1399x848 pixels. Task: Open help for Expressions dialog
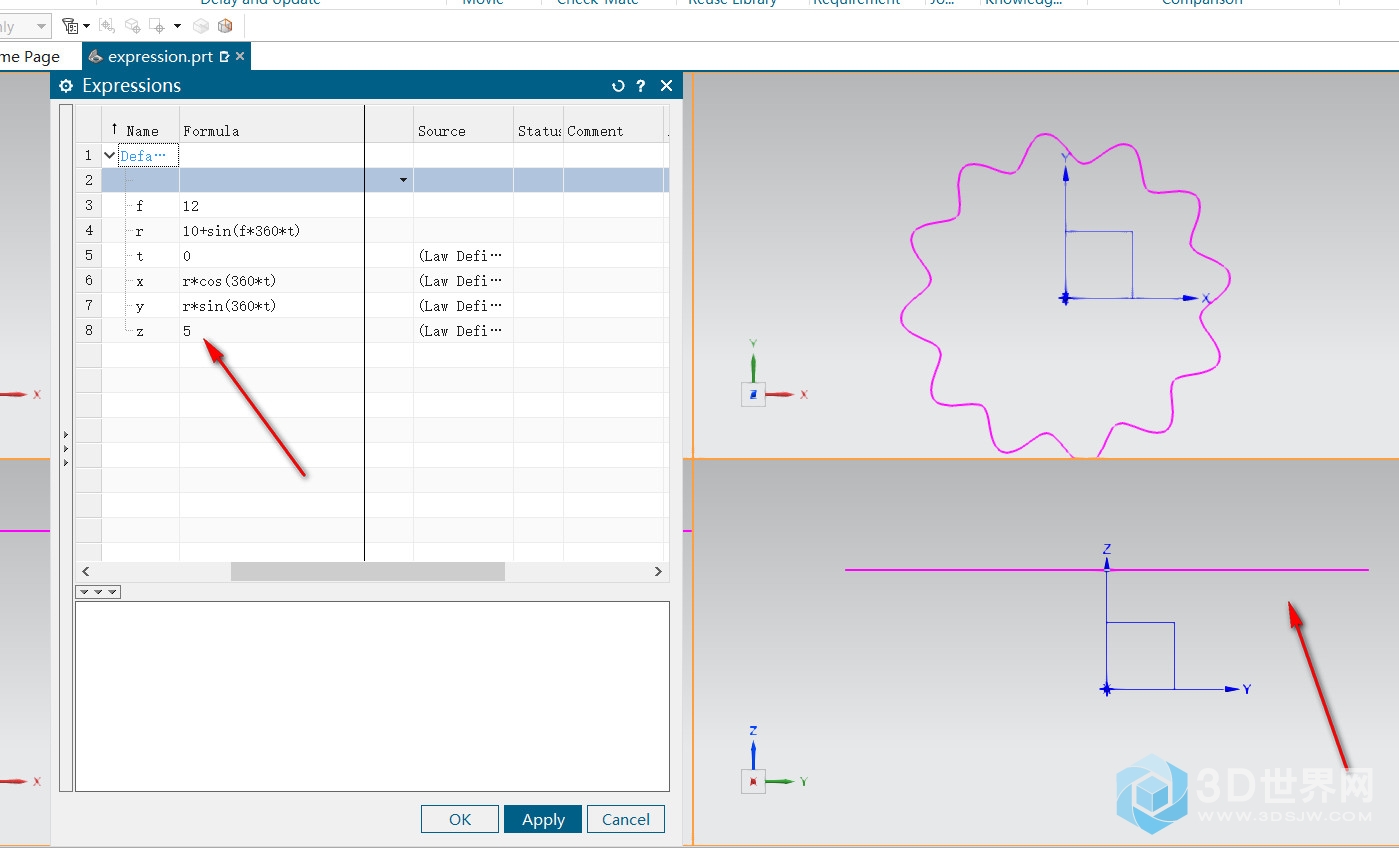pyautogui.click(x=641, y=86)
